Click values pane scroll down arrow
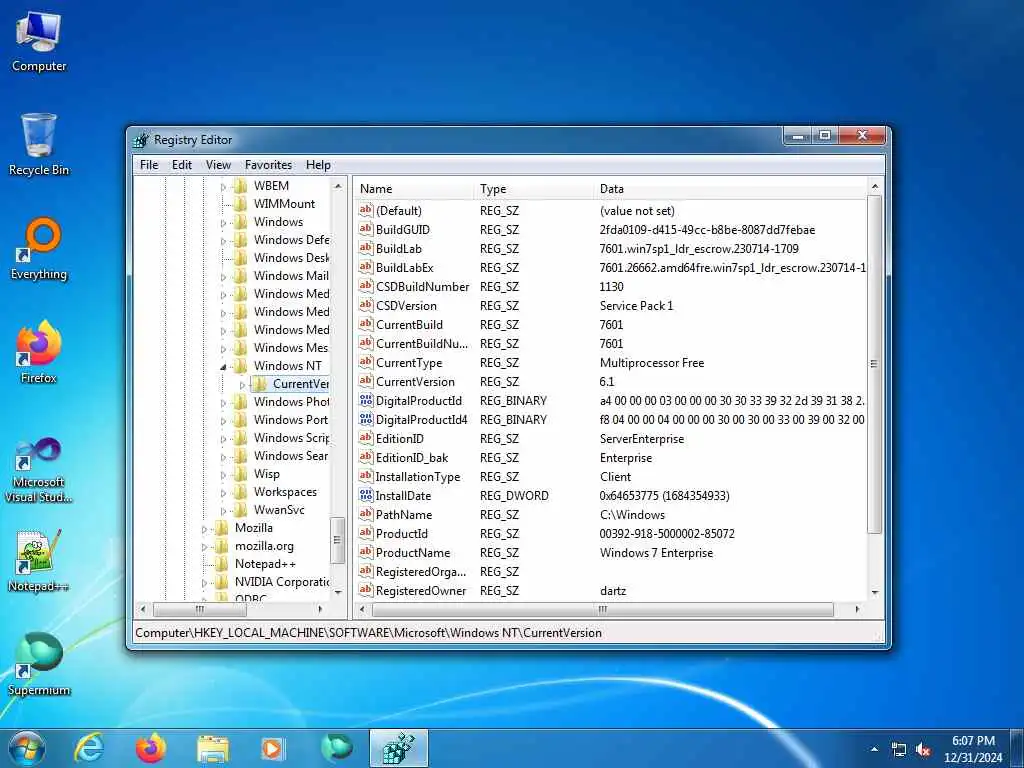Viewport: 1024px width, 768px height. [x=874, y=592]
